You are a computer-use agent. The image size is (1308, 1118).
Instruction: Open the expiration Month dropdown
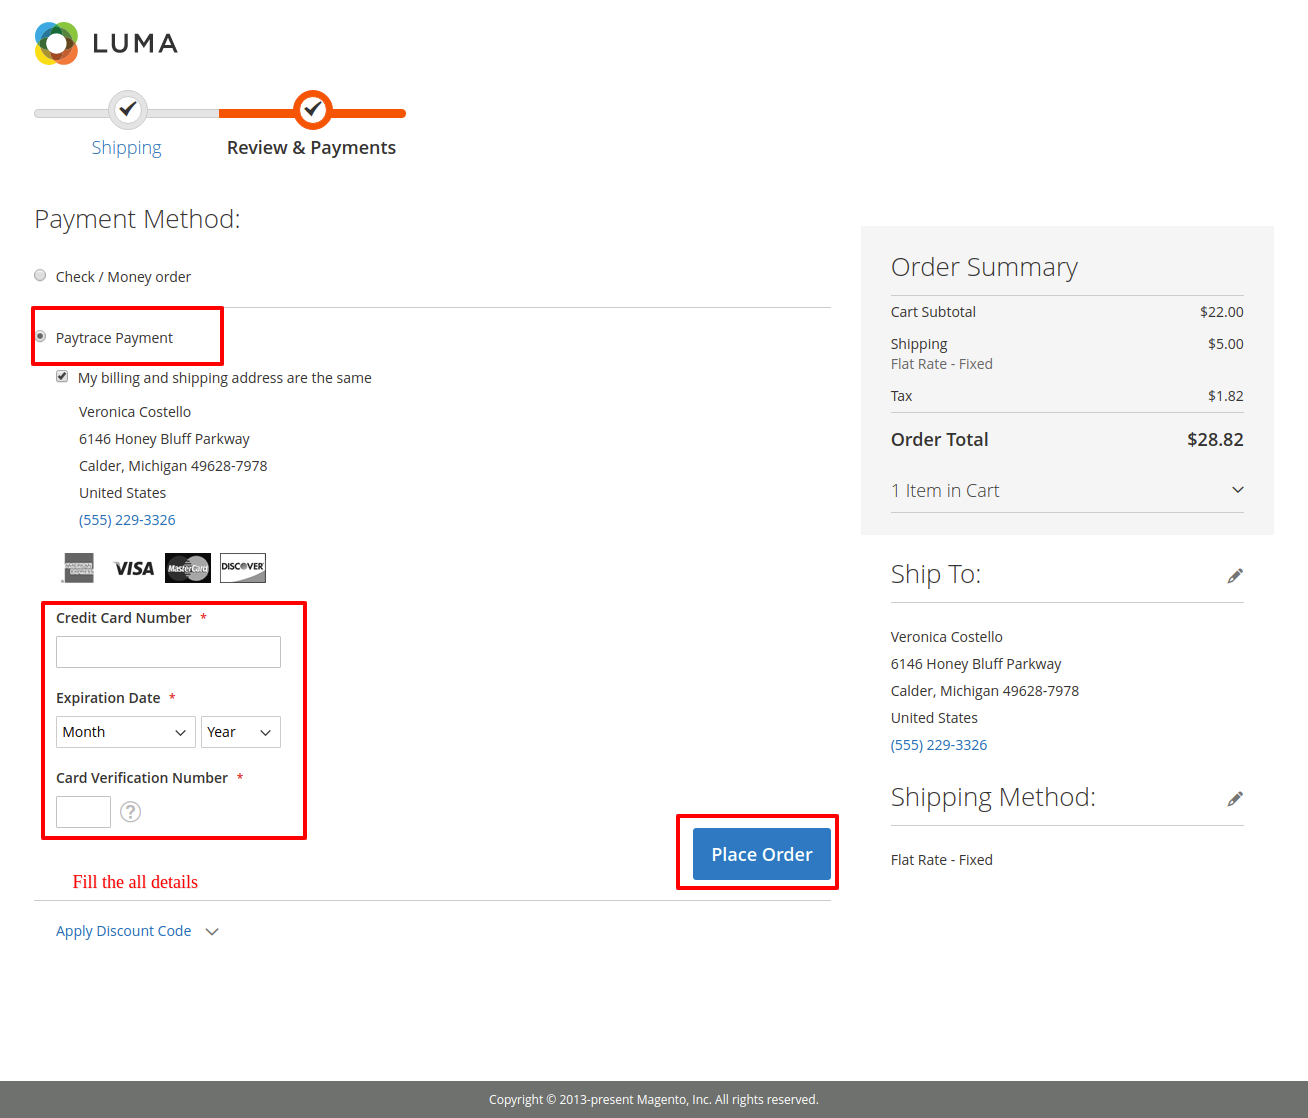click(x=125, y=732)
